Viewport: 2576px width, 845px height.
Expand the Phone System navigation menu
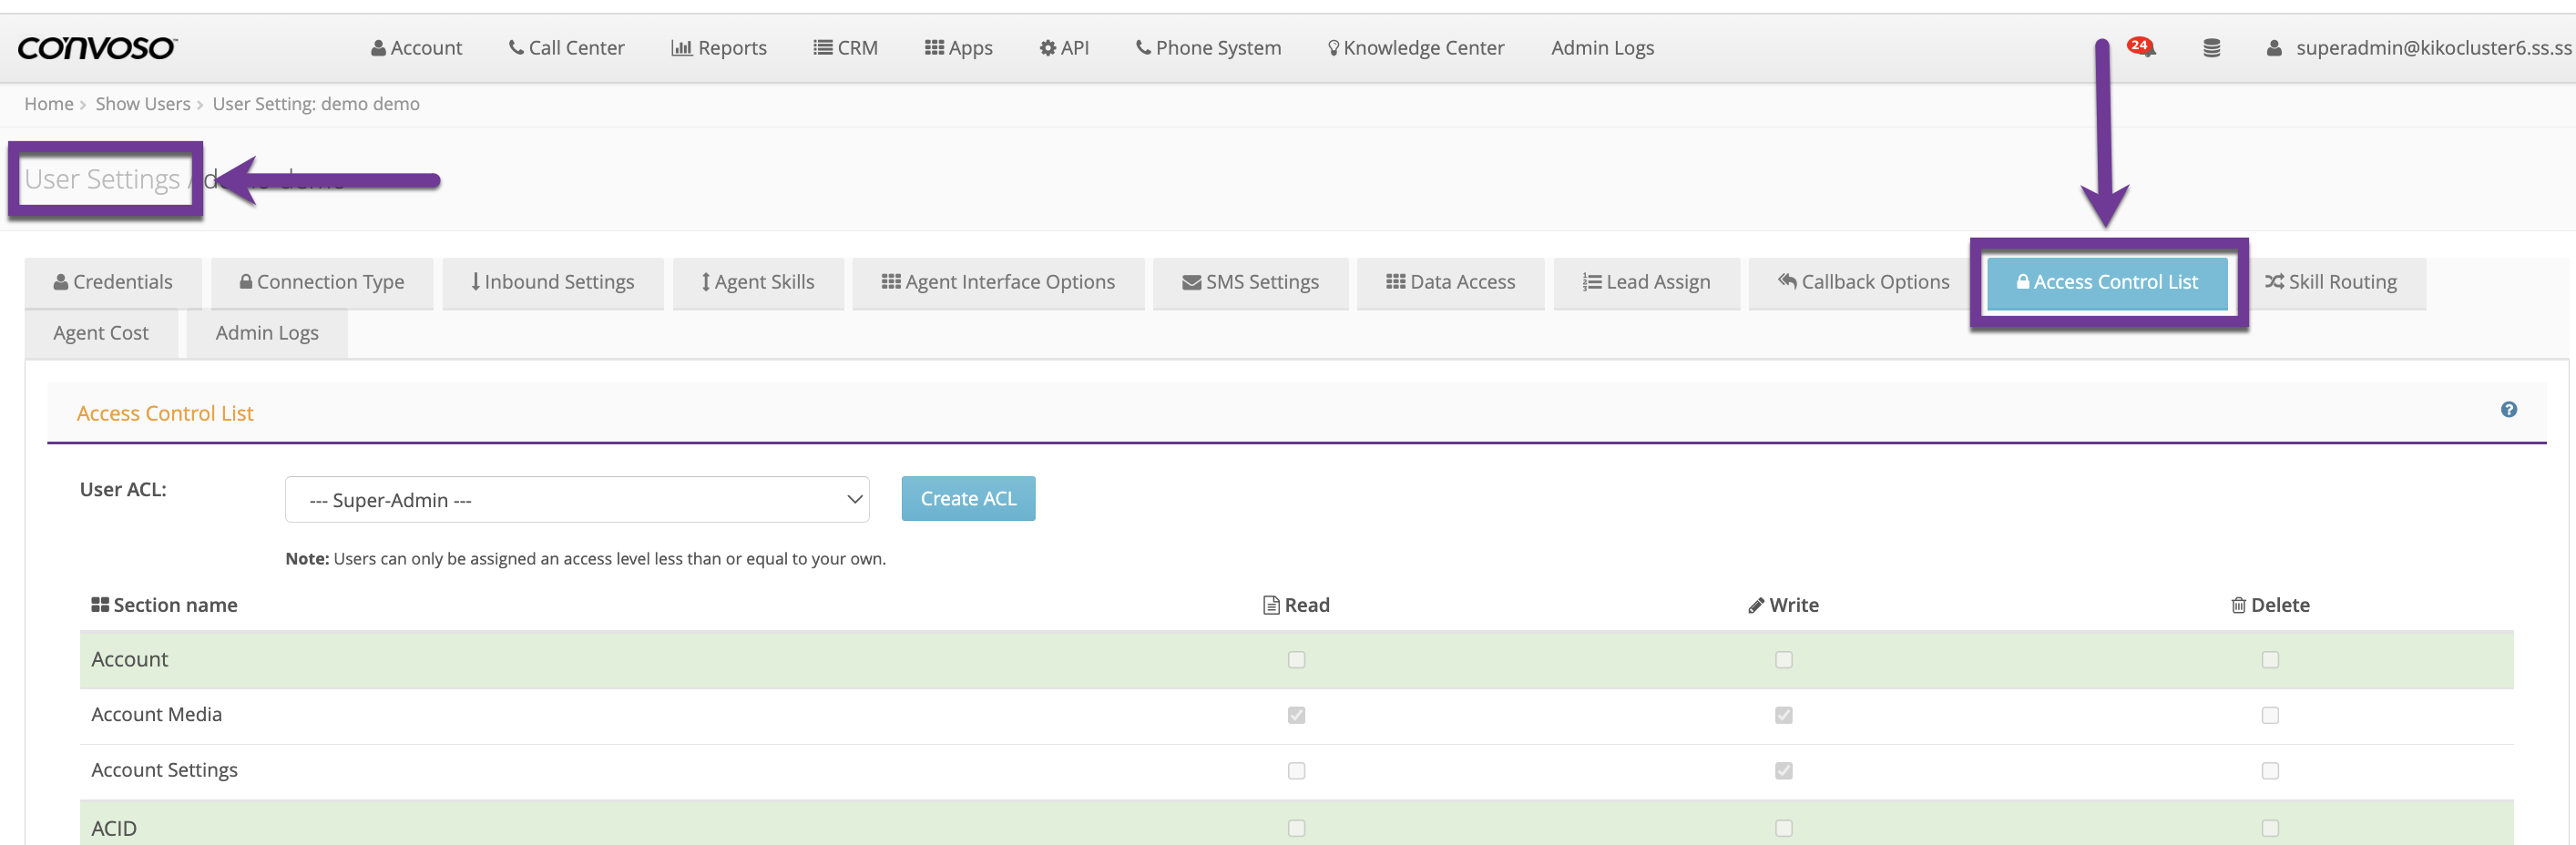tap(1207, 48)
